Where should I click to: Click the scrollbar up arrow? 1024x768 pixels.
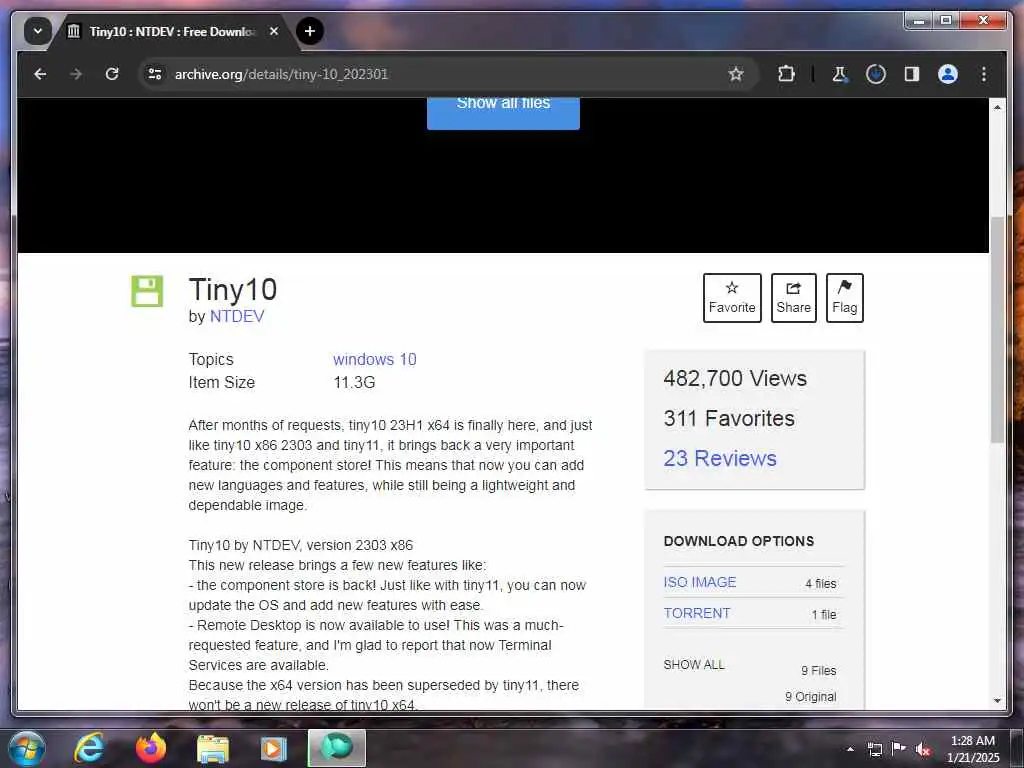point(997,106)
